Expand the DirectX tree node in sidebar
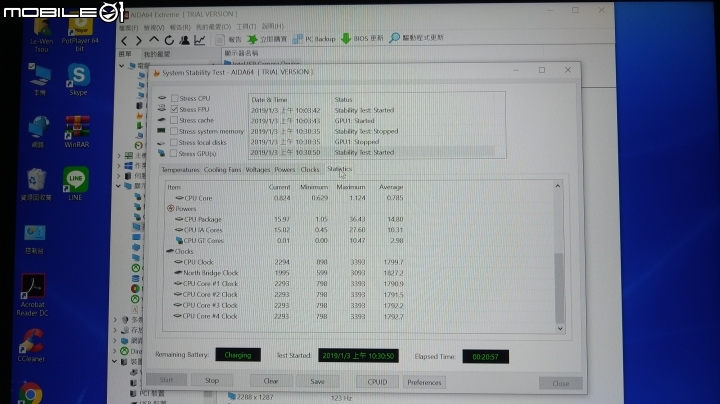Viewport: 720px width, 404px height. [115, 351]
